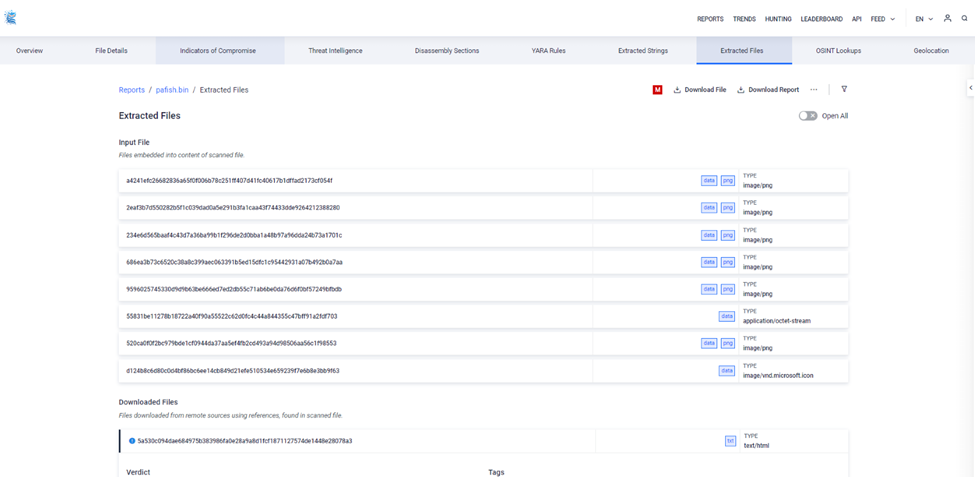Click the Download Report button
Image resolution: width=975 pixels, height=477 pixels.
pyautogui.click(x=768, y=90)
